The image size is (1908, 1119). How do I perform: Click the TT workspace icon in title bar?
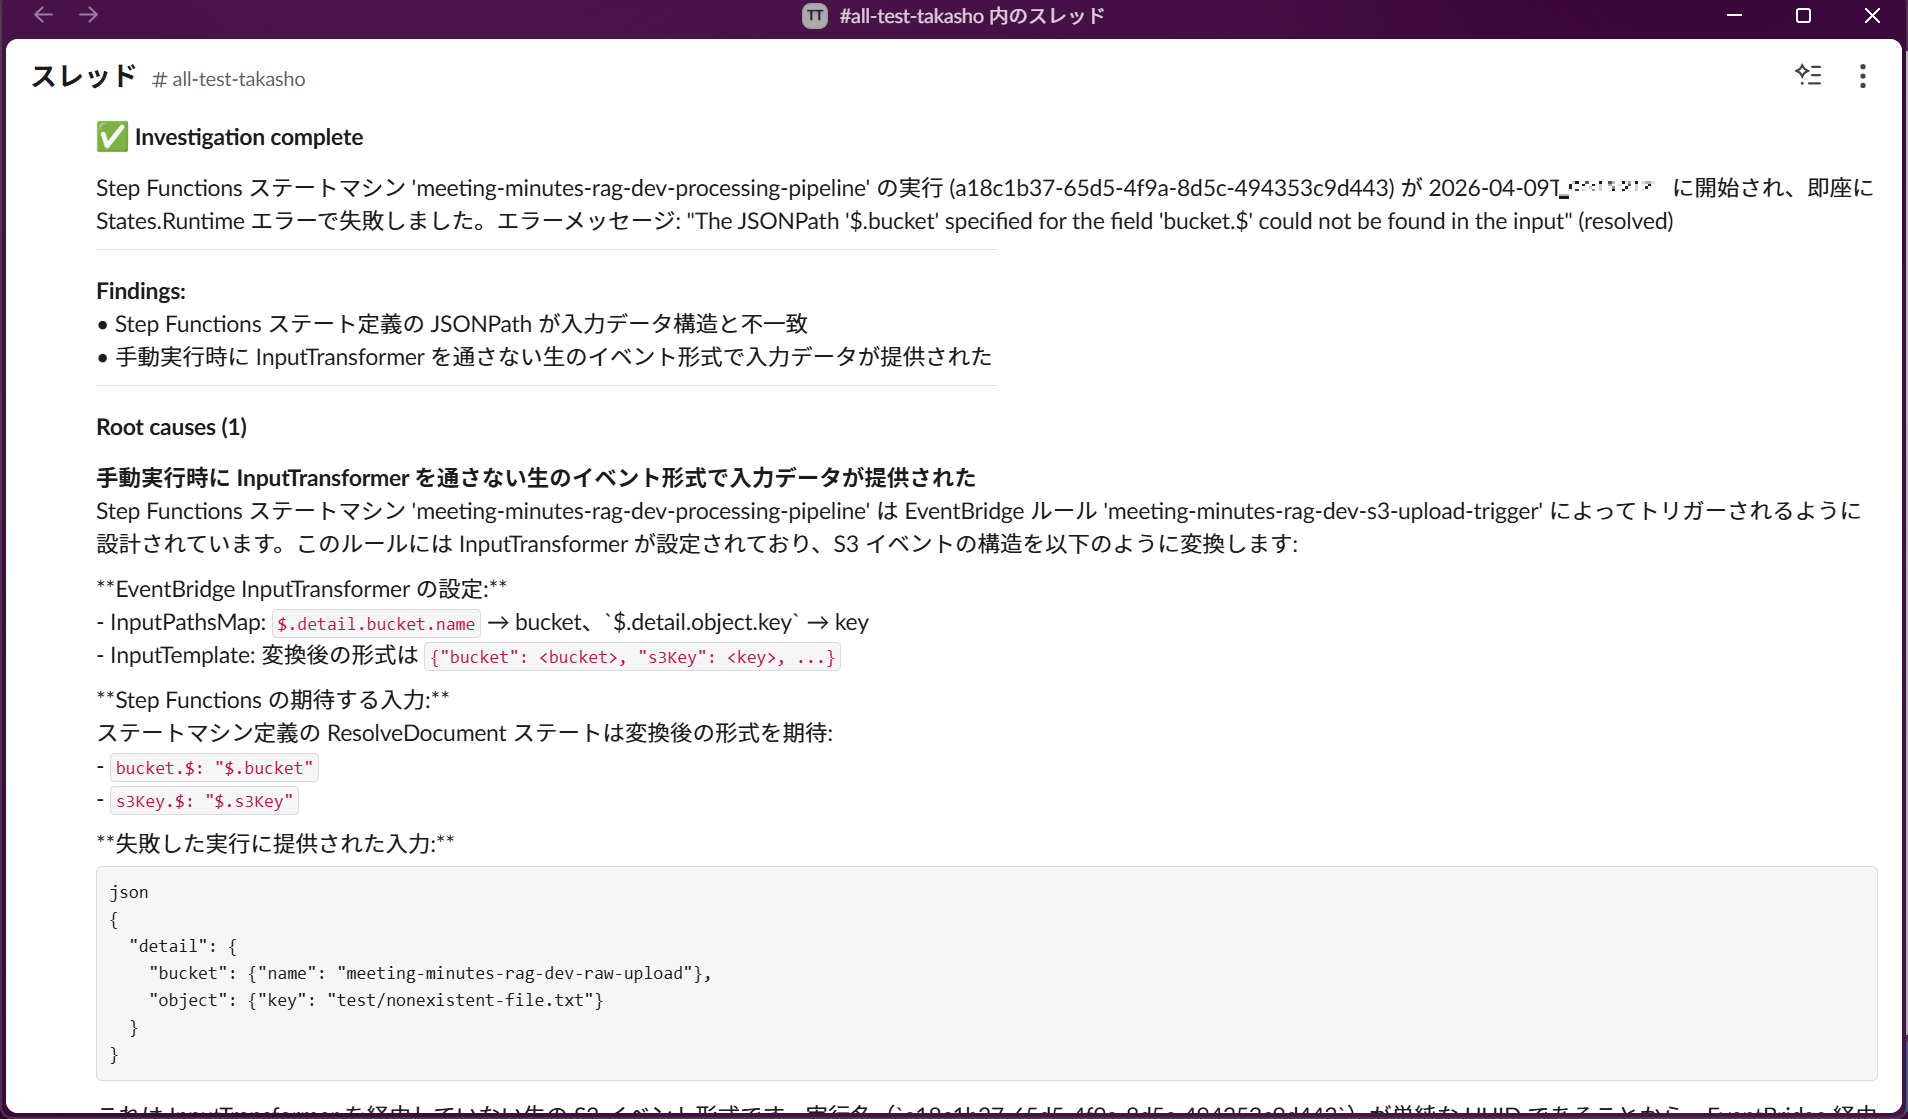(x=815, y=16)
